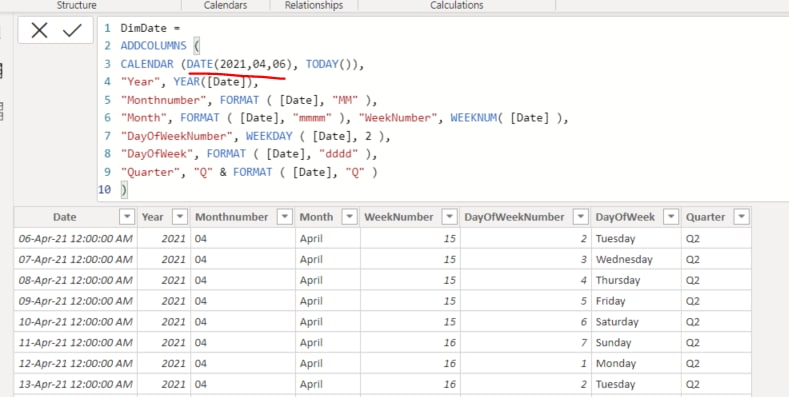Image resolution: width=789 pixels, height=397 pixels.
Task: Select the Monday cell in DayOfWeek
Action: click(637, 363)
